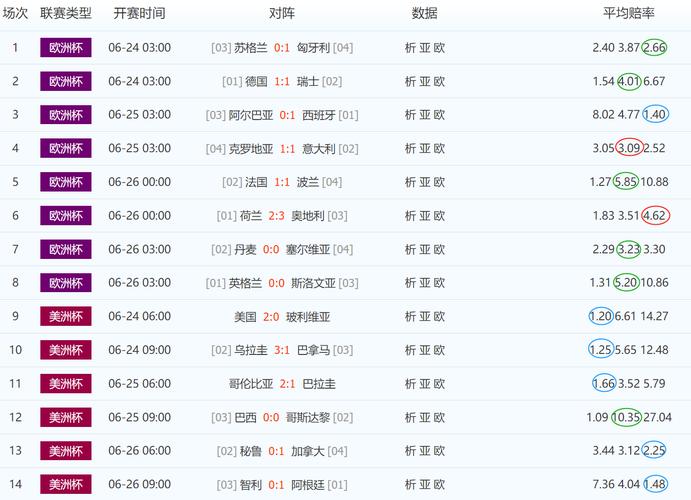Open 欧 link for 美国 vs 玻利维亚
This screenshot has height=500, width=691.
tap(439, 317)
